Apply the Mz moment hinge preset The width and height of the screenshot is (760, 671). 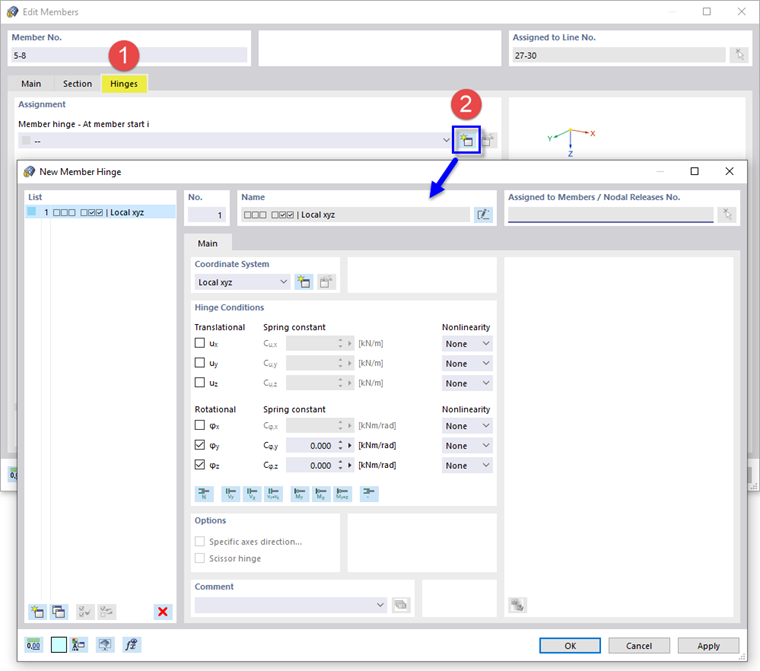pos(321,494)
